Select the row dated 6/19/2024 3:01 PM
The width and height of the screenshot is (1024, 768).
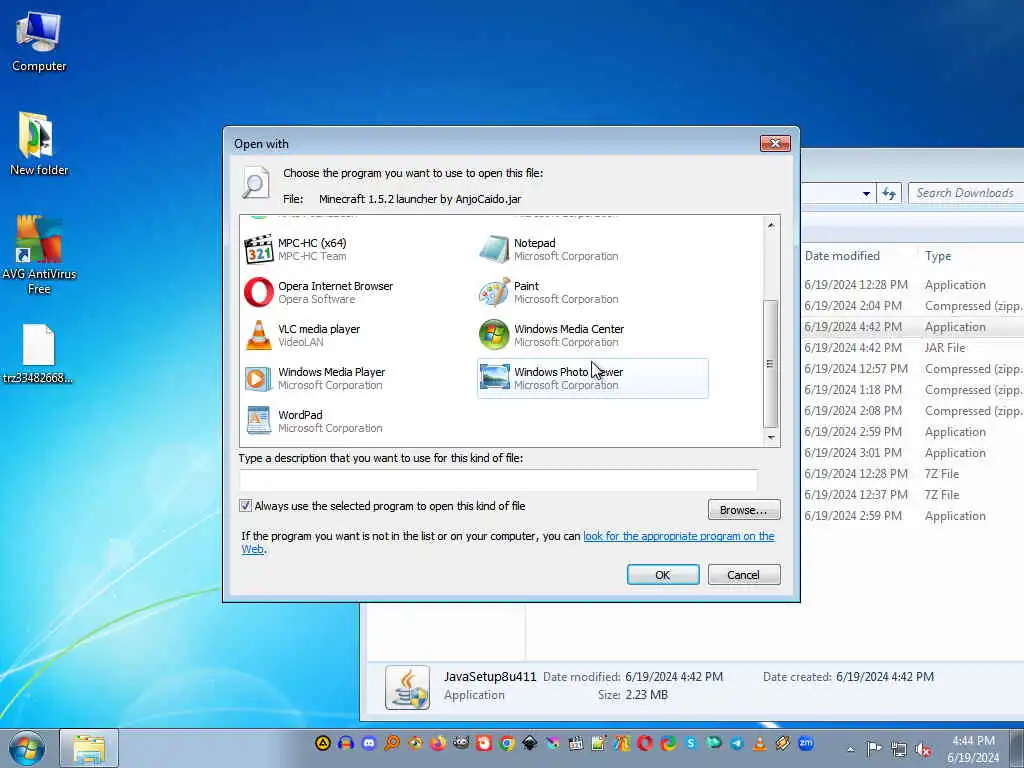913,453
